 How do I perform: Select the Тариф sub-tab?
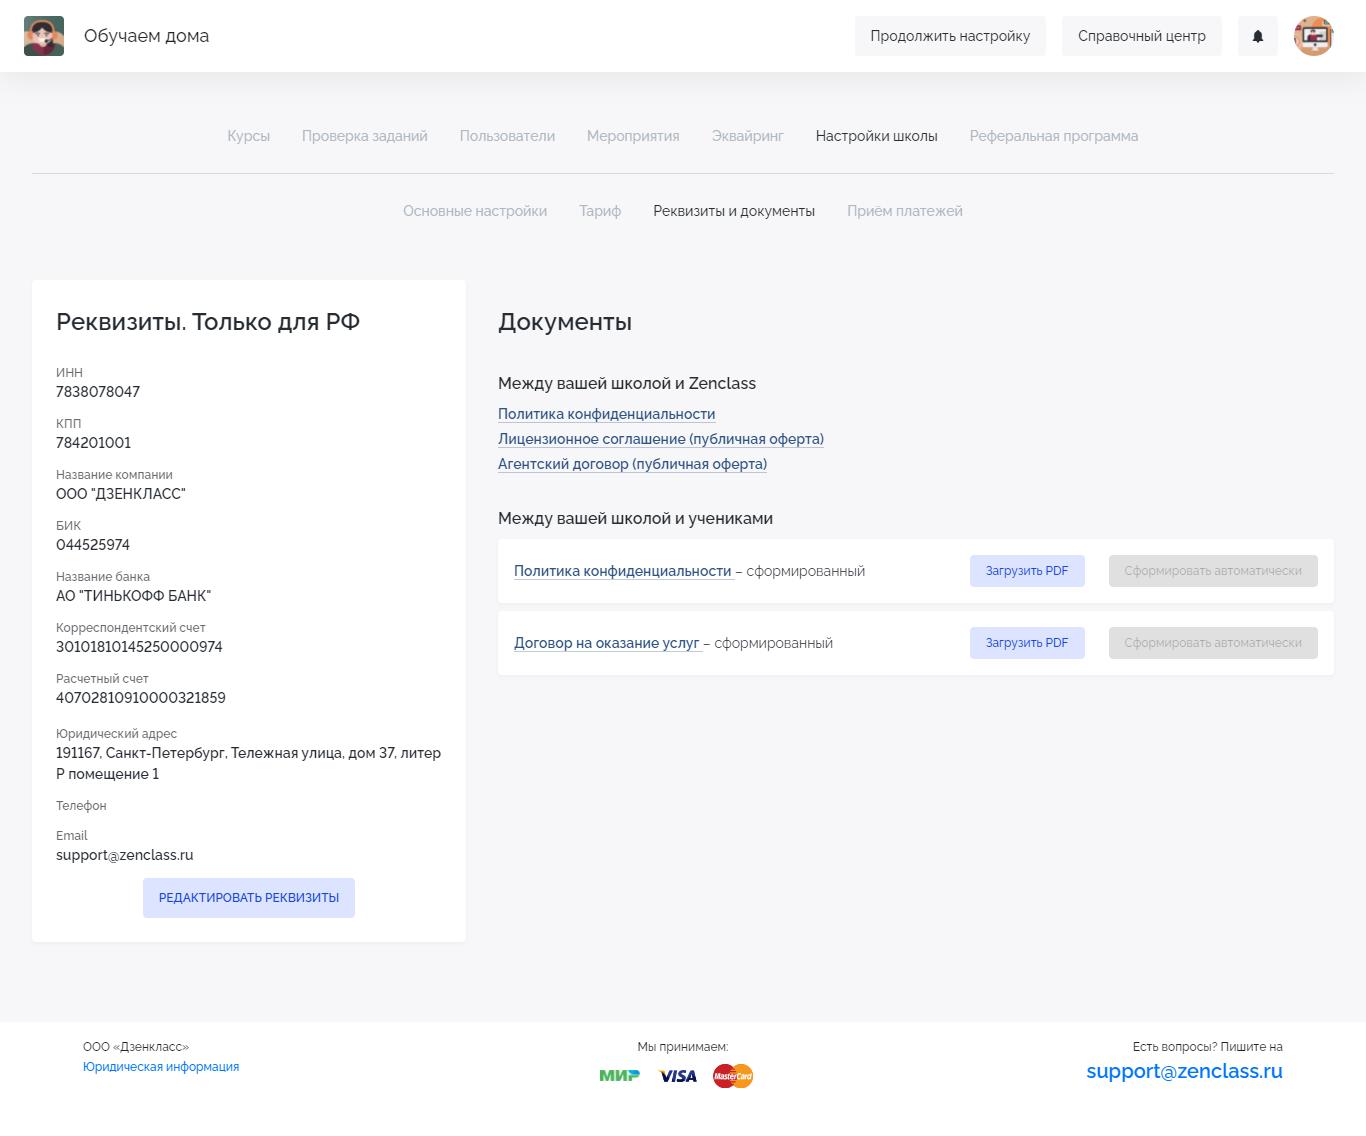click(600, 211)
